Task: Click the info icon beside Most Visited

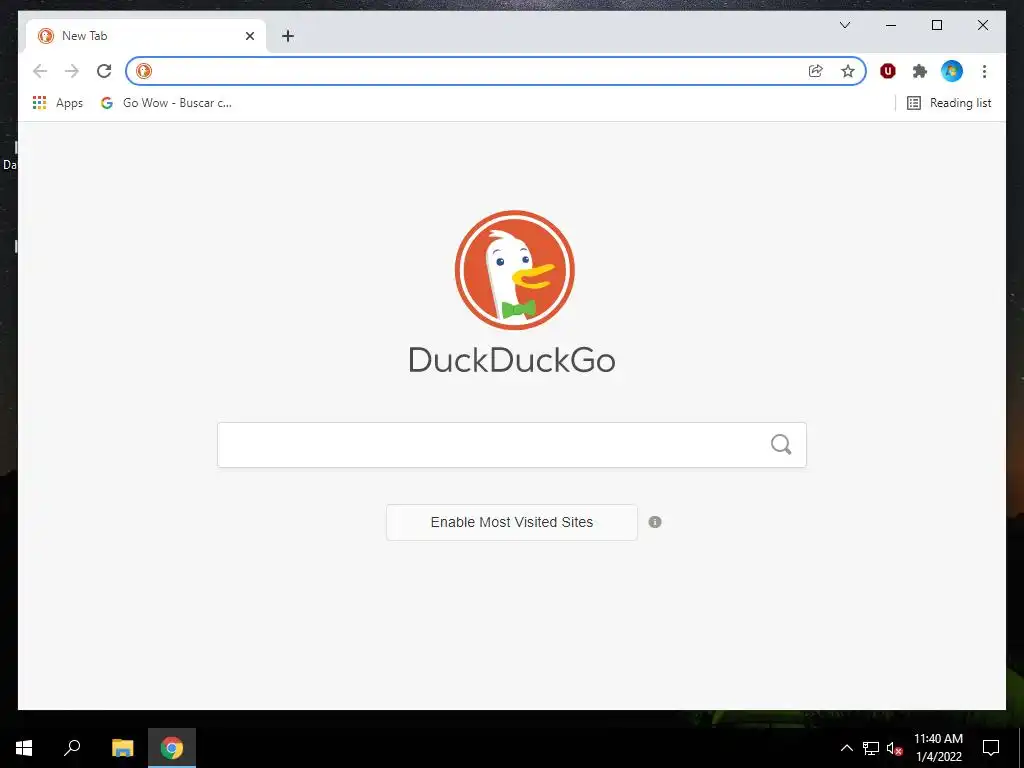Action: [x=655, y=522]
